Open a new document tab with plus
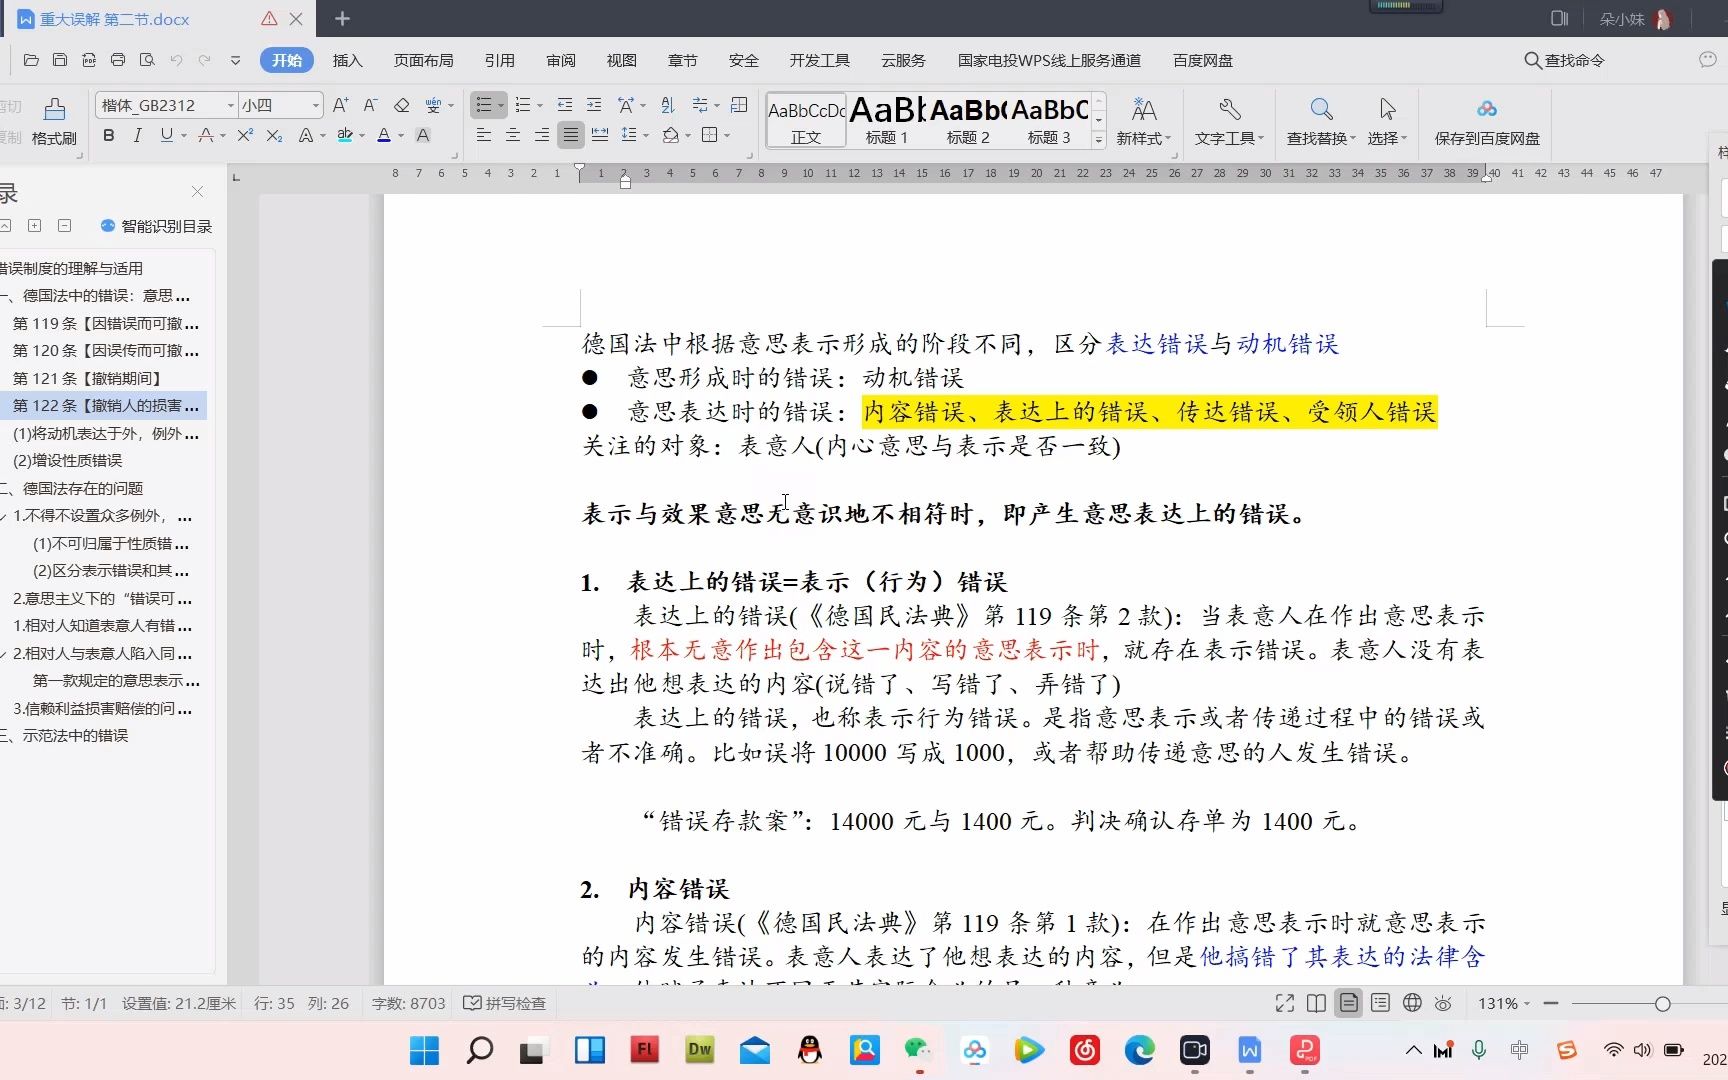The width and height of the screenshot is (1728, 1080). point(342,18)
